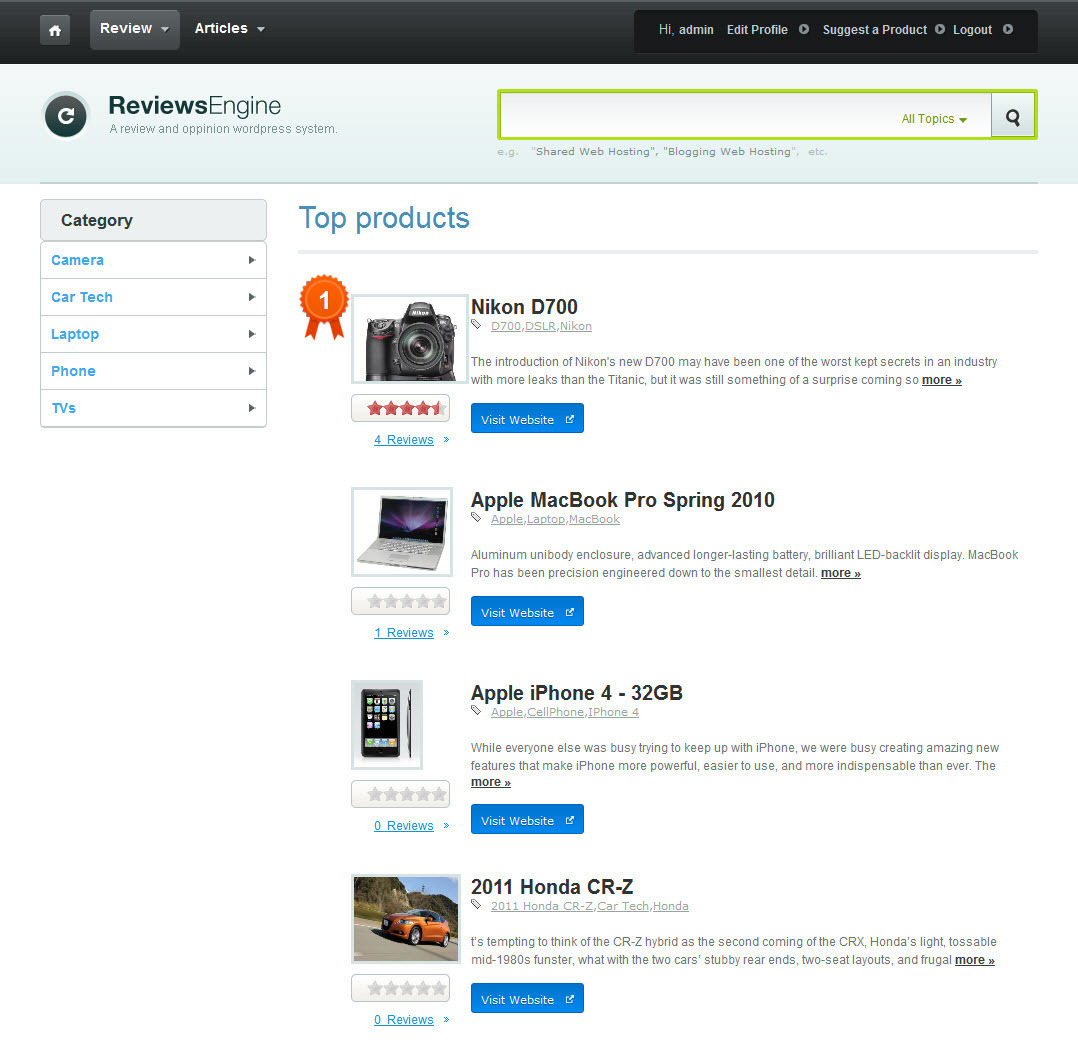Expand the Camera category

click(x=252, y=260)
